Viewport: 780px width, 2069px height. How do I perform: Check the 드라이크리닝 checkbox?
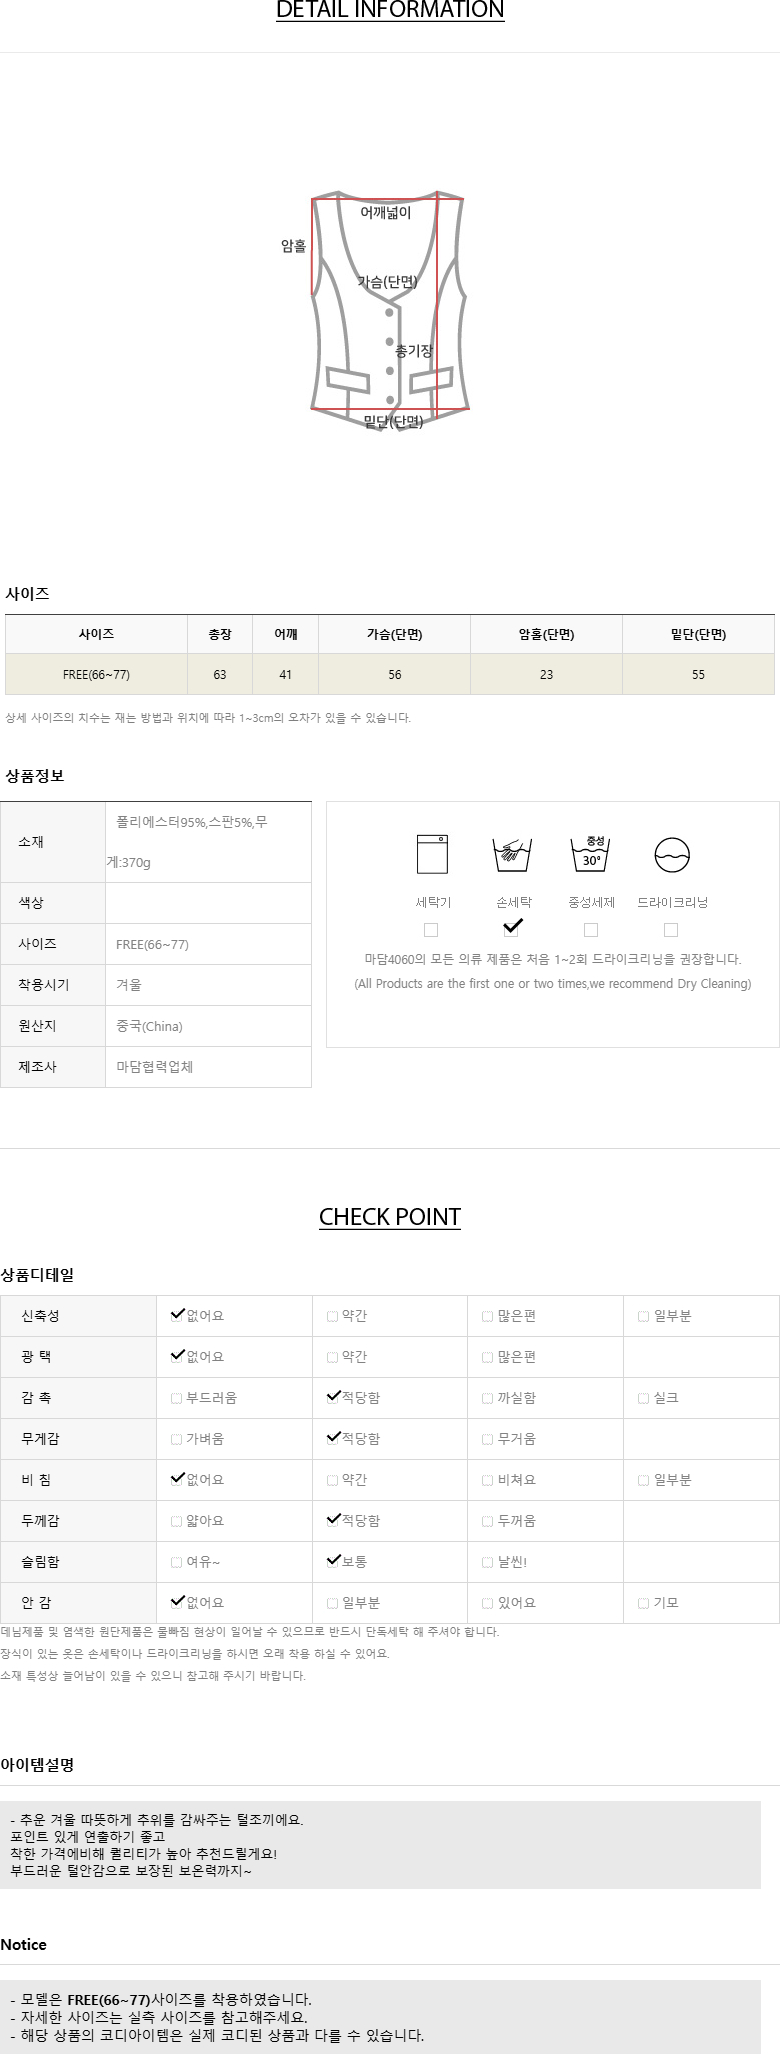[x=671, y=930]
